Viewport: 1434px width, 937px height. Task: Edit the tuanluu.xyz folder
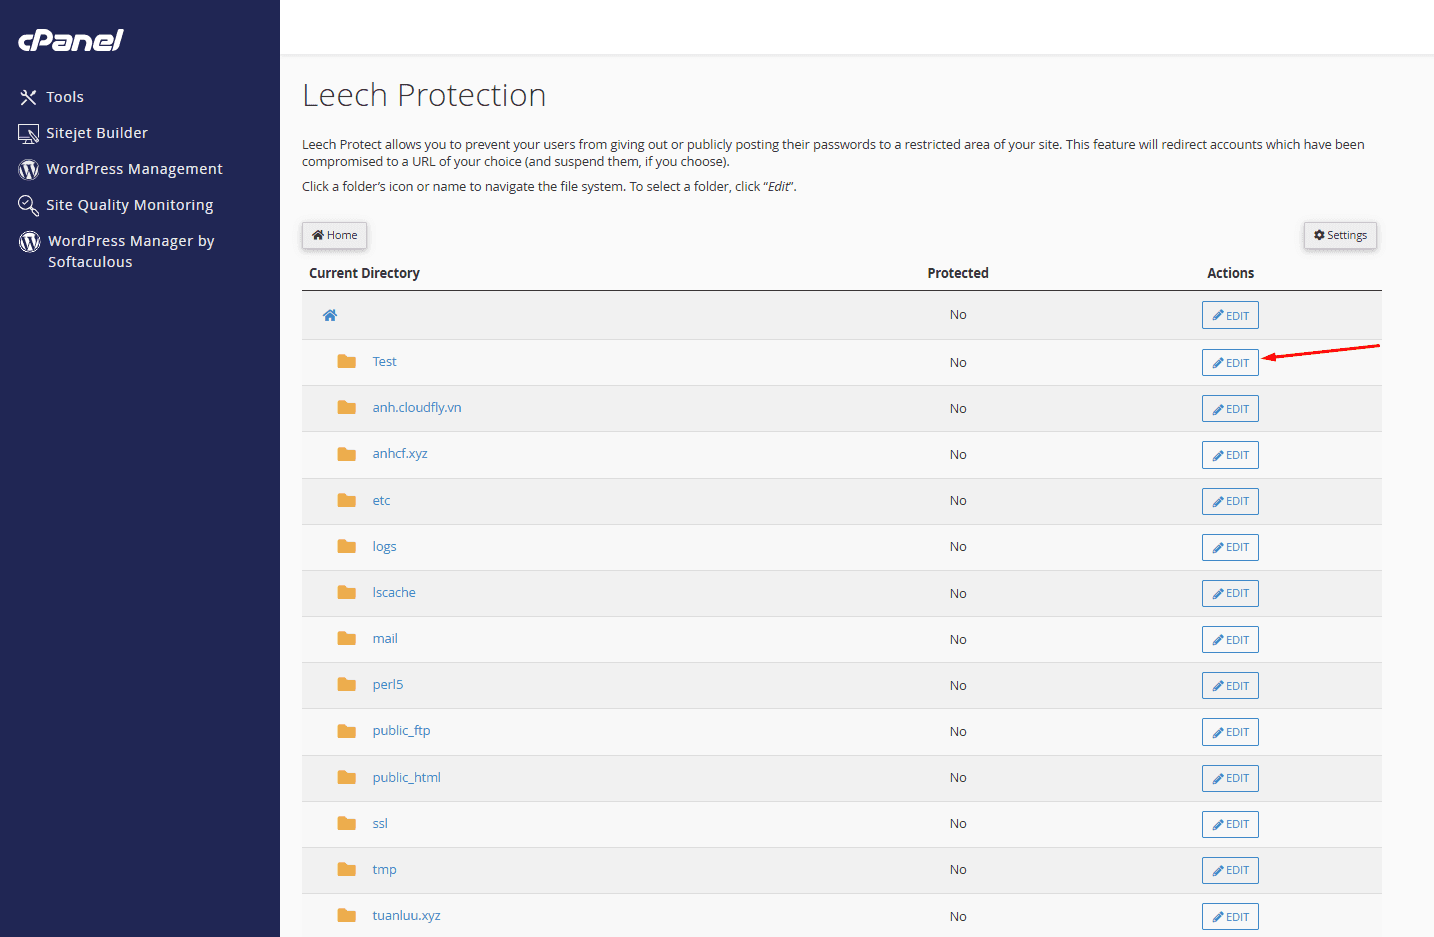(1230, 917)
